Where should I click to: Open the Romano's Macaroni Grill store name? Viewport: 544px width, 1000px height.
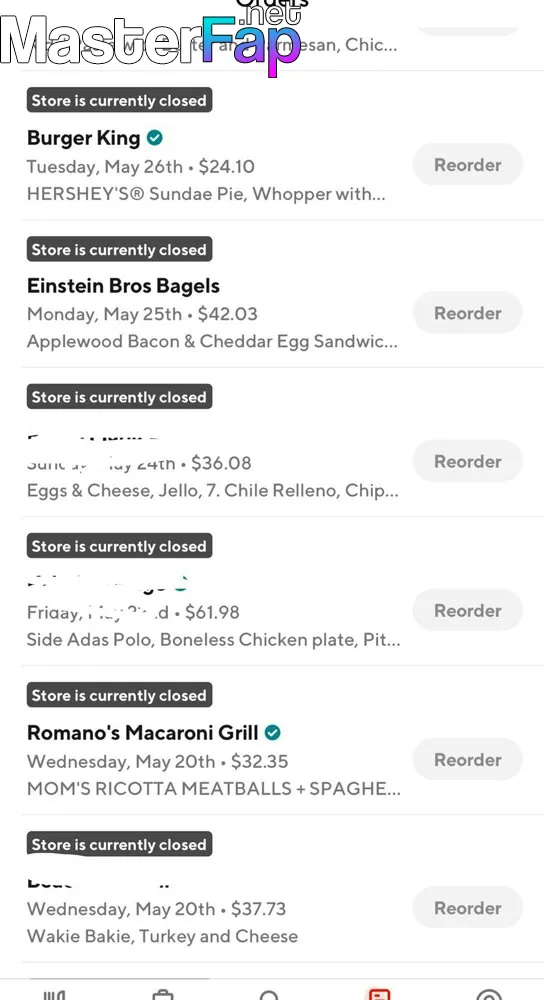pos(143,732)
